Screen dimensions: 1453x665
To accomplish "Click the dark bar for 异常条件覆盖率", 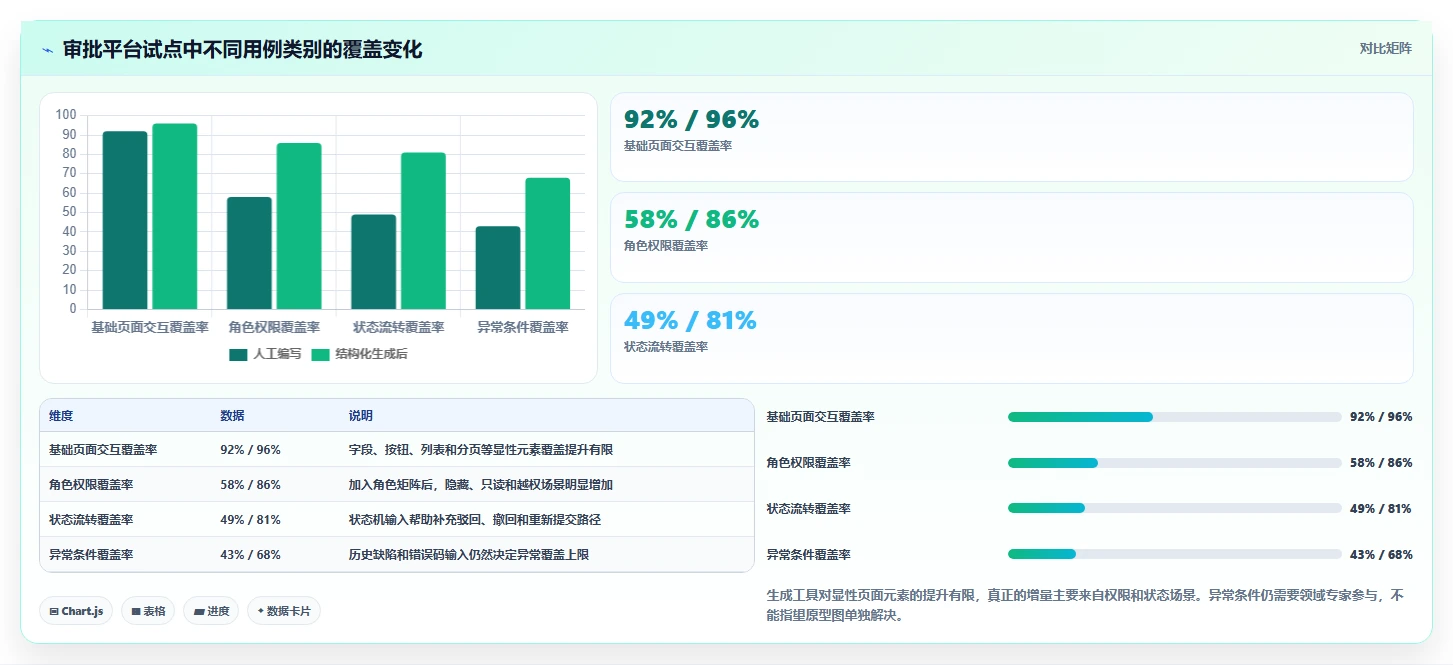I will 498,268.
